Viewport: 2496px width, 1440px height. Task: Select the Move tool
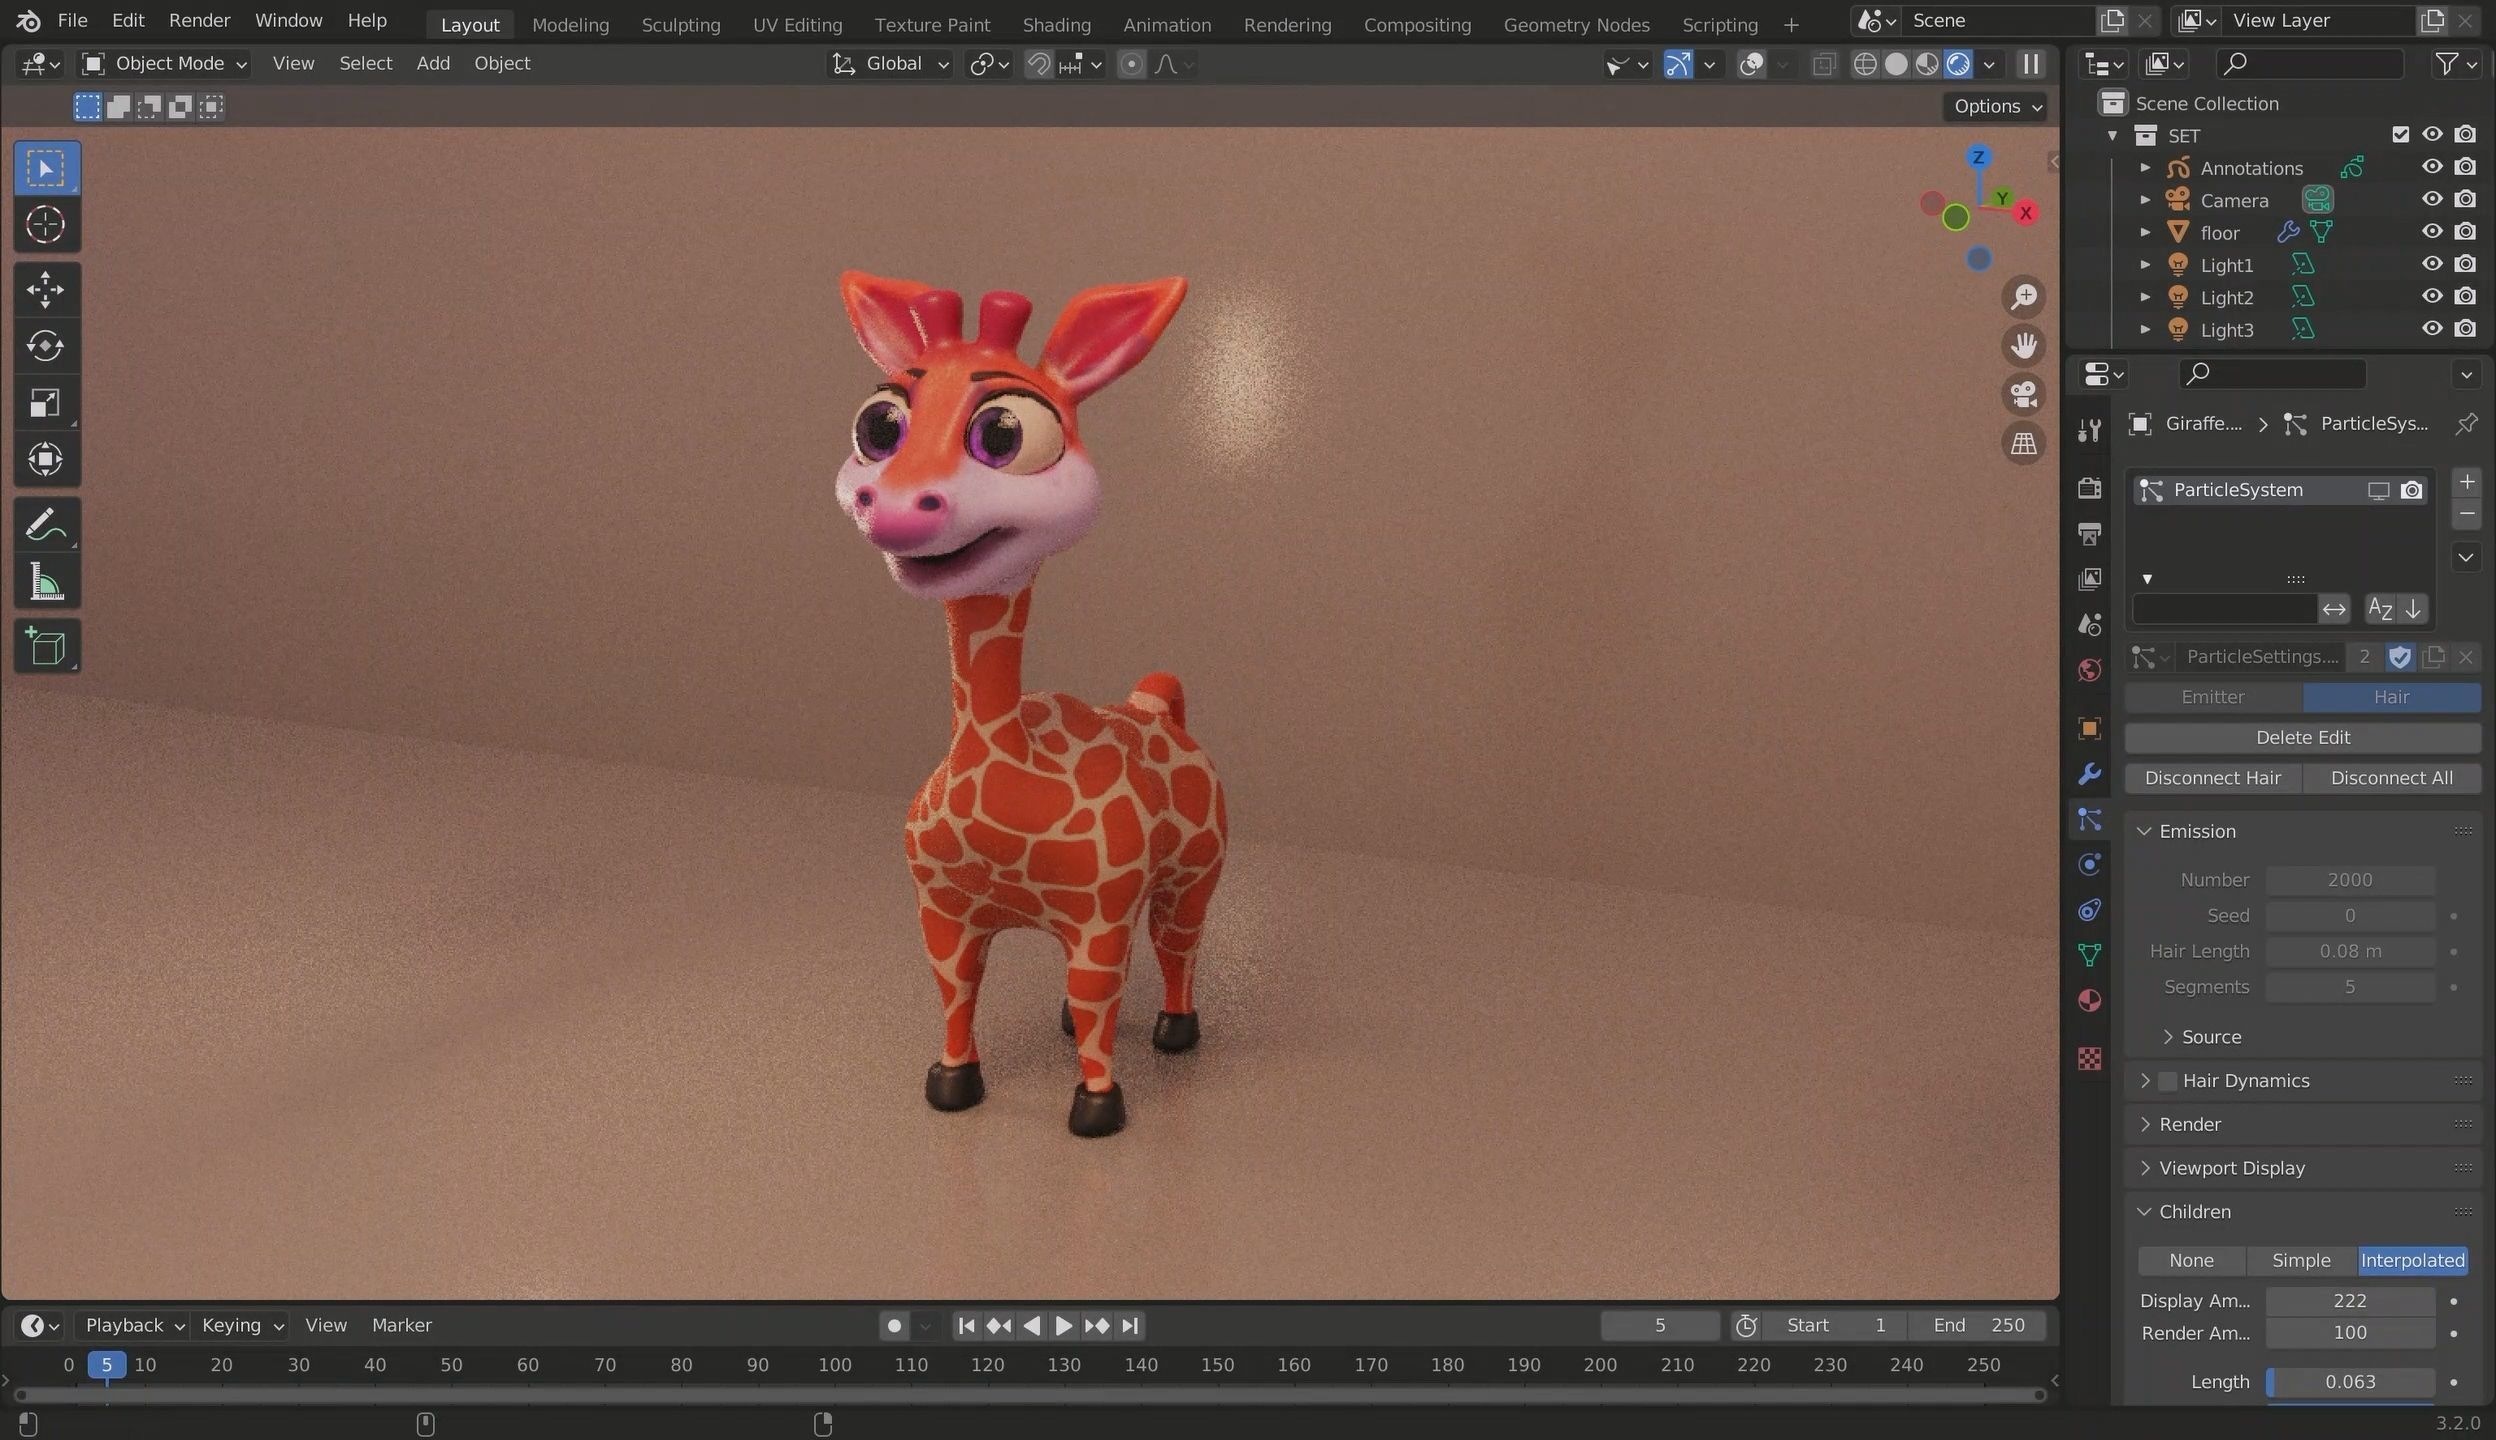coord(46,290)
